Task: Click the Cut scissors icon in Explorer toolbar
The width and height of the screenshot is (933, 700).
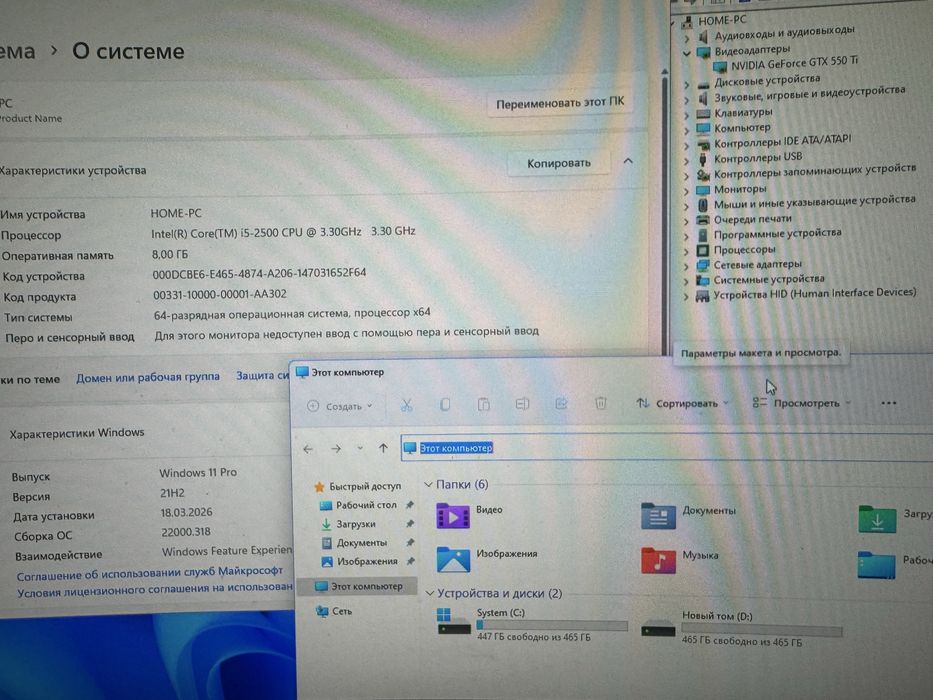Action: tap(406, 405)
